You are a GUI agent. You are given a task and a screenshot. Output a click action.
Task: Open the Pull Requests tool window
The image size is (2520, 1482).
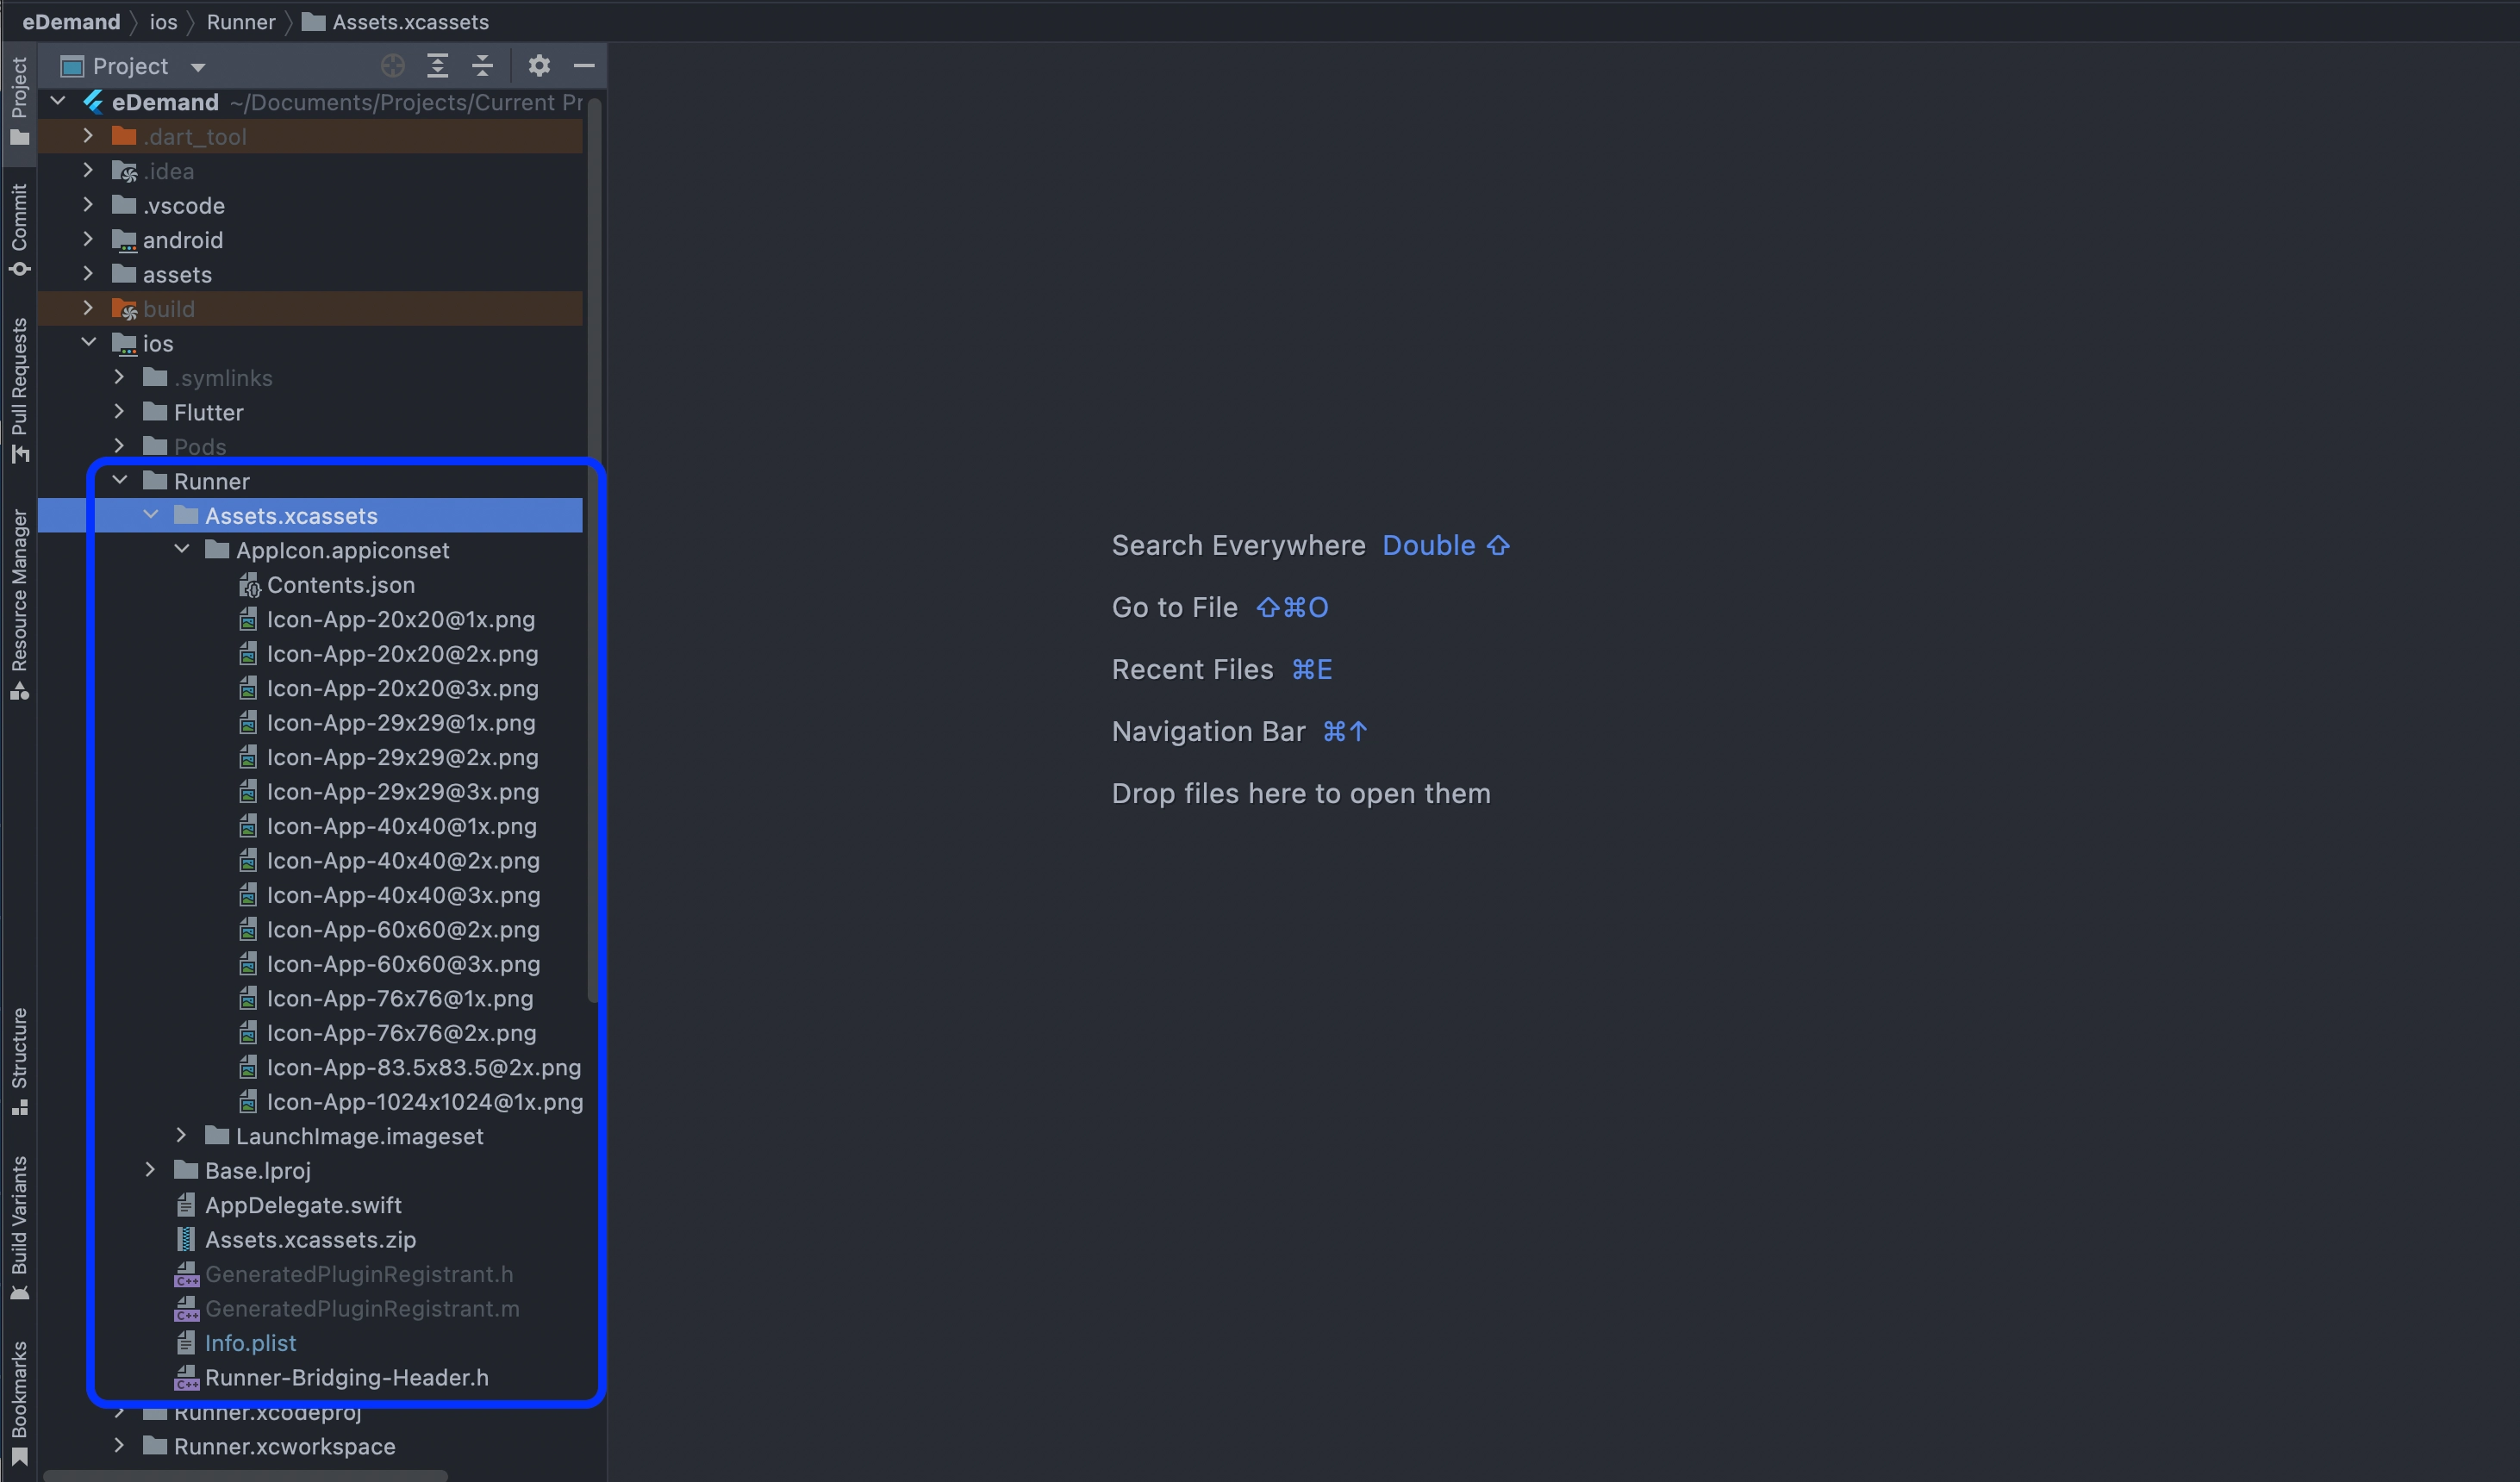[19, 390]
